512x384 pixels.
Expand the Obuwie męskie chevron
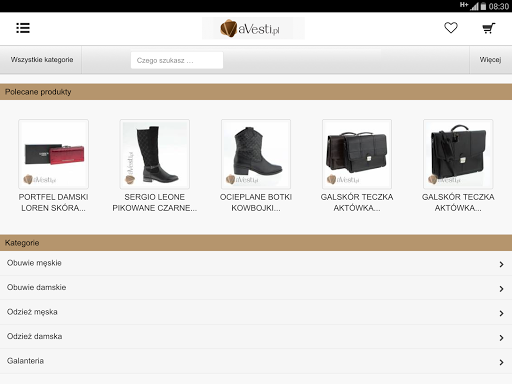coord(501,264)
